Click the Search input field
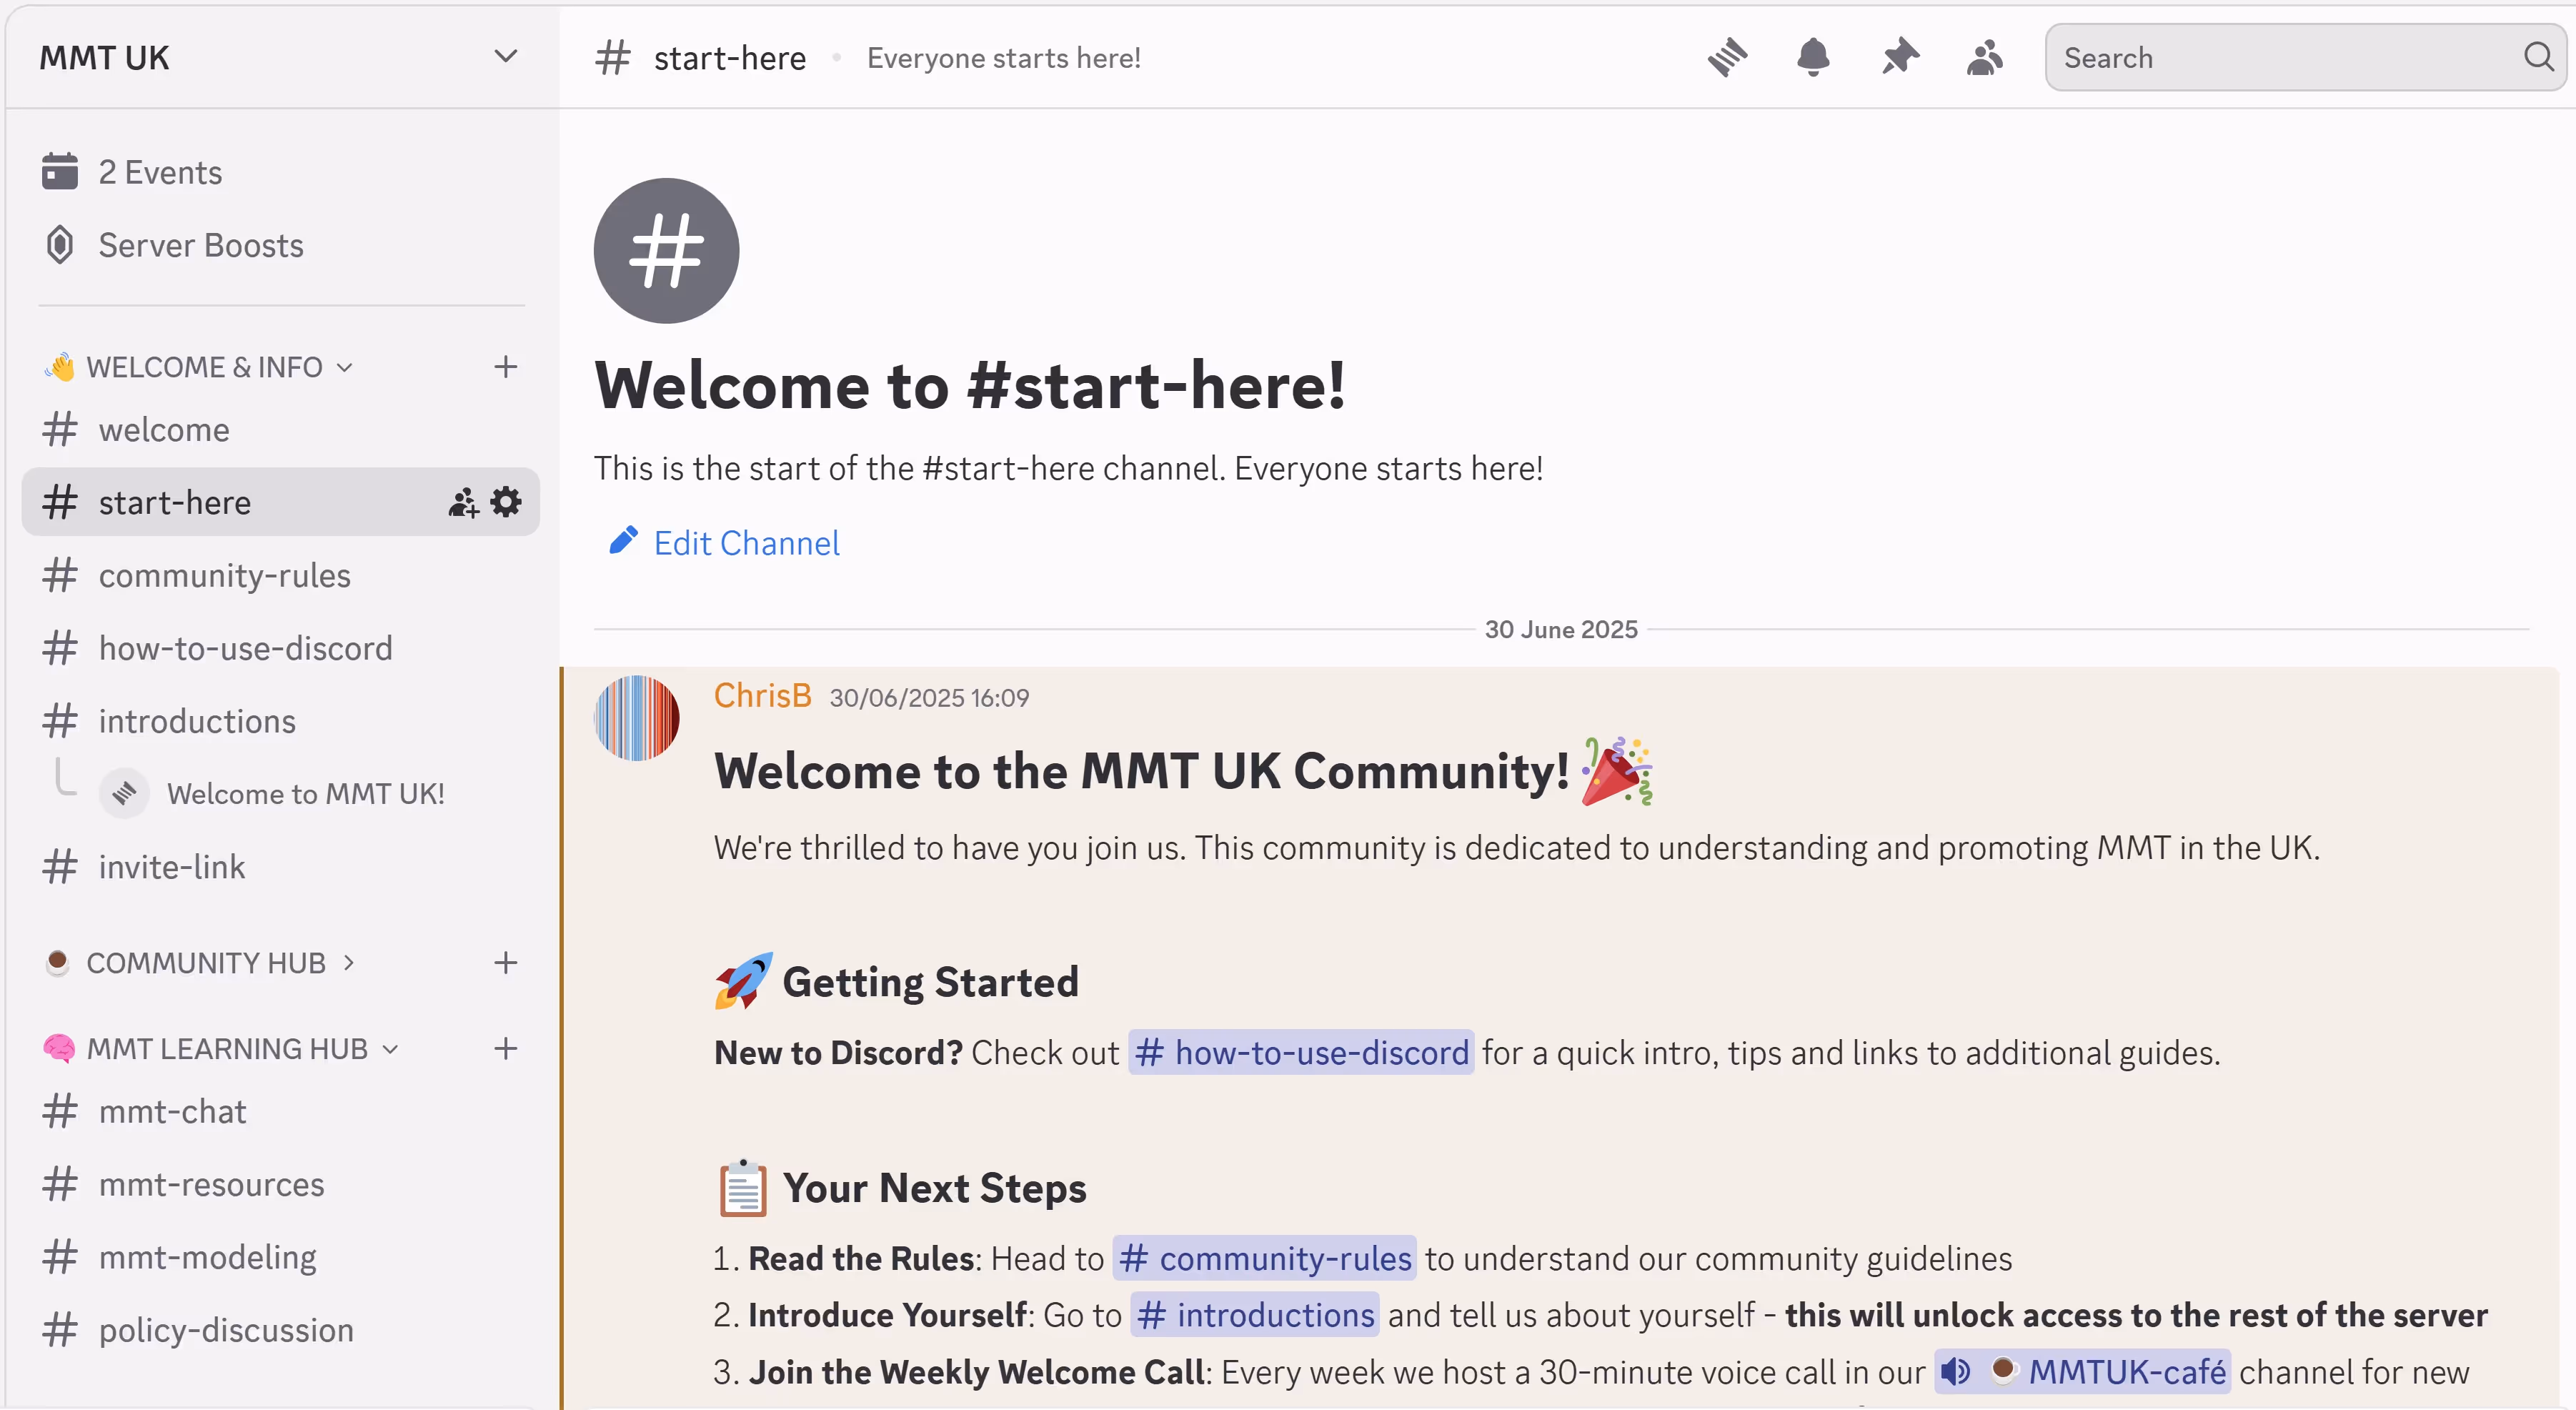 point(2285,57)
